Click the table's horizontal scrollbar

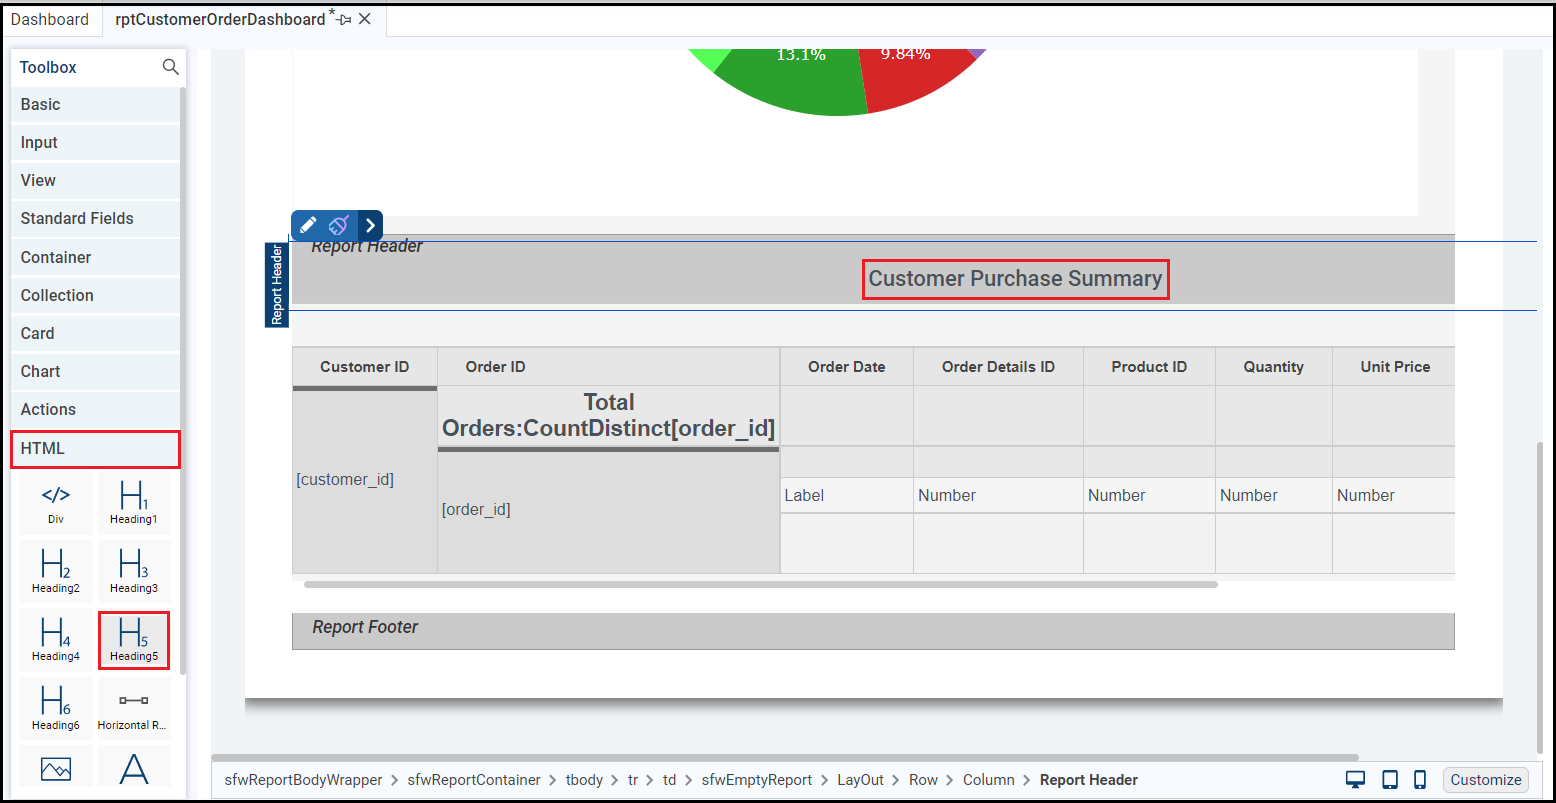tap(761, 584)
